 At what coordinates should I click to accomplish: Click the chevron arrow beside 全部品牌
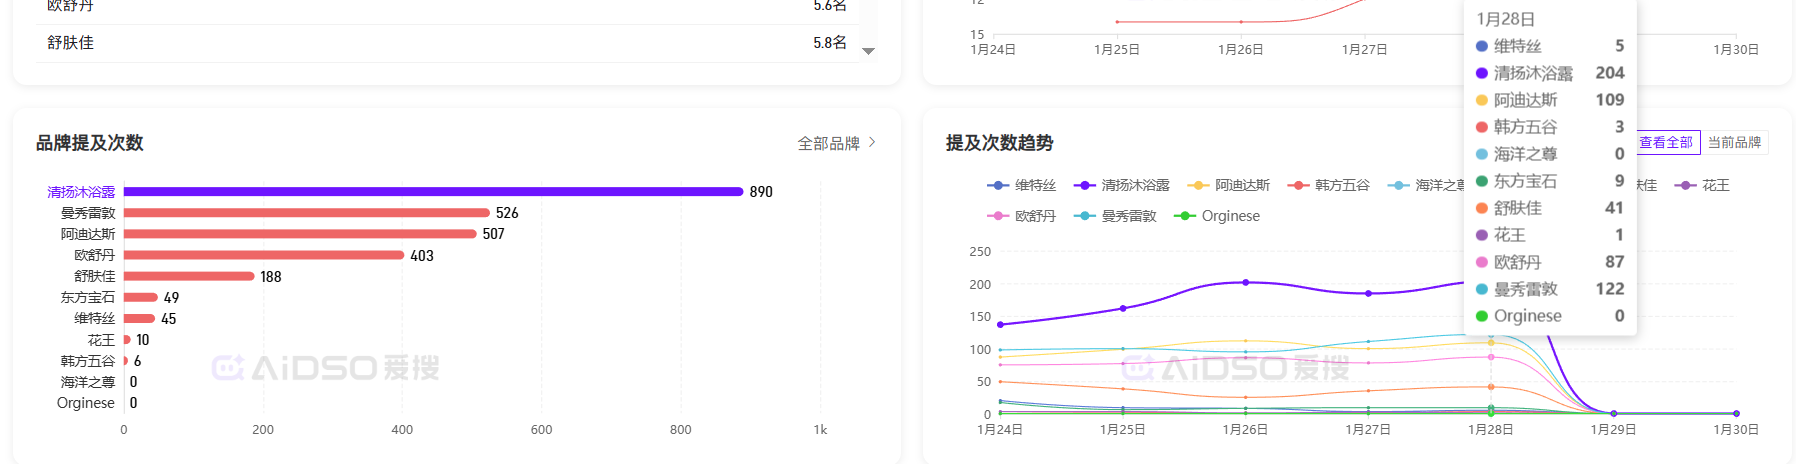(872, 143)
